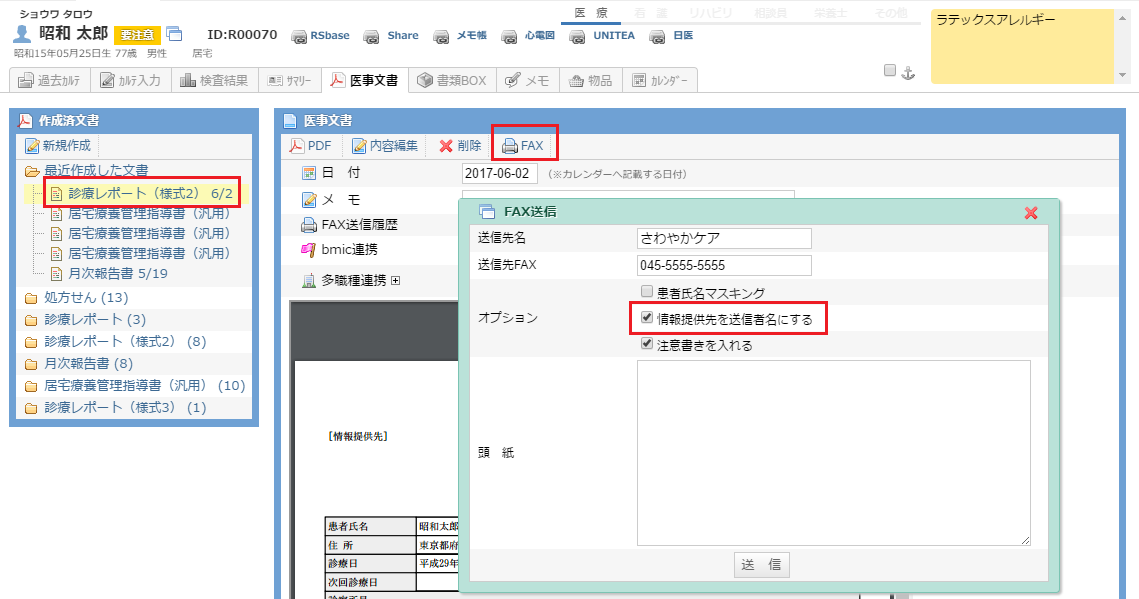Screen dimensions: 1139x599
Task: Click the 医事文書 panel document icon
Action: coord(290,121)
